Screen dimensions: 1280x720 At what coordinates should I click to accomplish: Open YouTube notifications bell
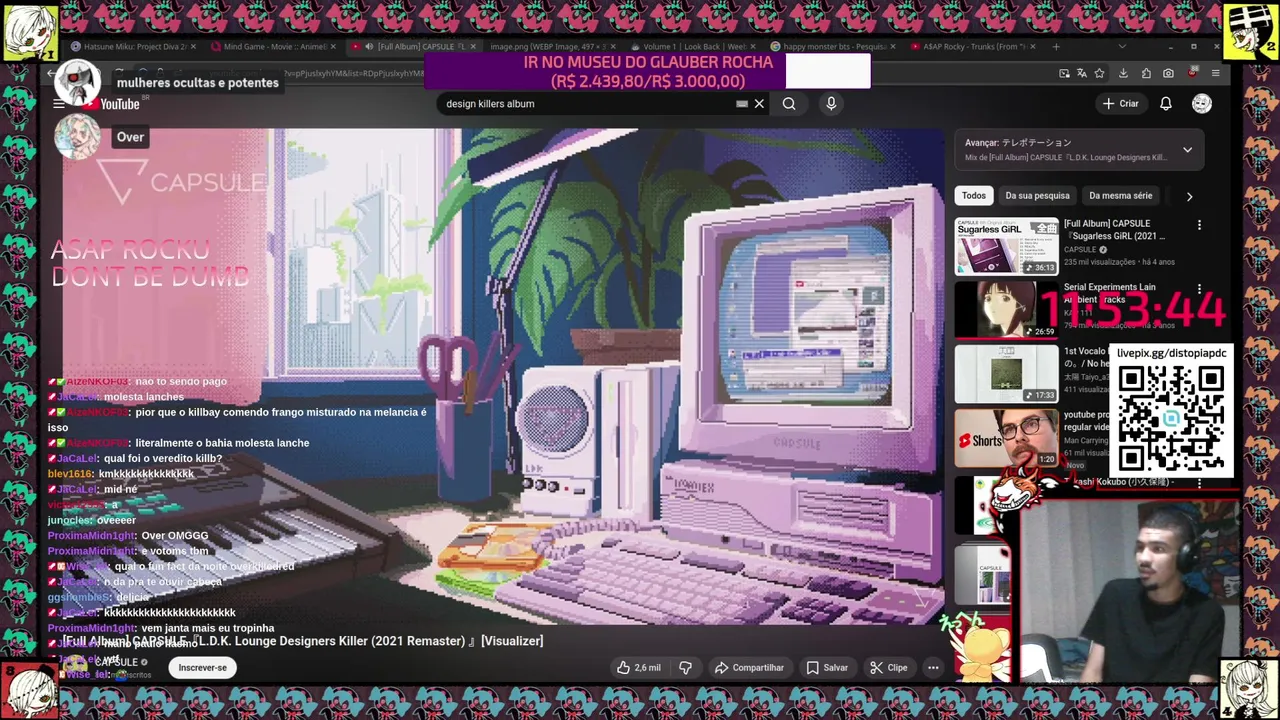tap(1166, 103)
